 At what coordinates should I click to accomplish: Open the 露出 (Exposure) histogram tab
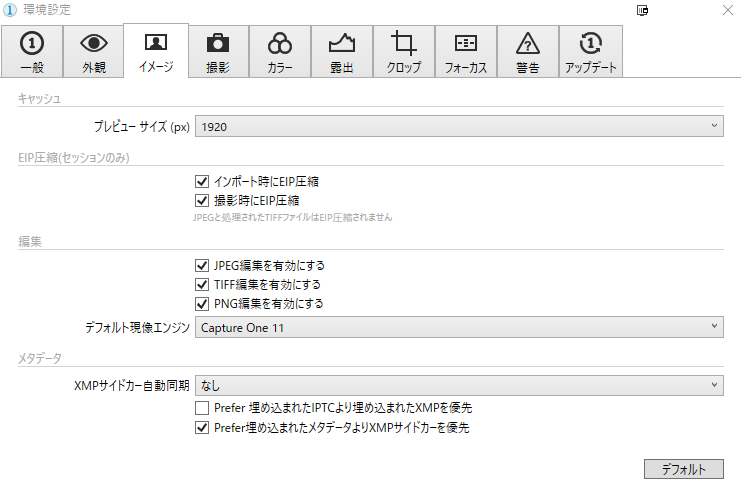click(x=341, y=52)
